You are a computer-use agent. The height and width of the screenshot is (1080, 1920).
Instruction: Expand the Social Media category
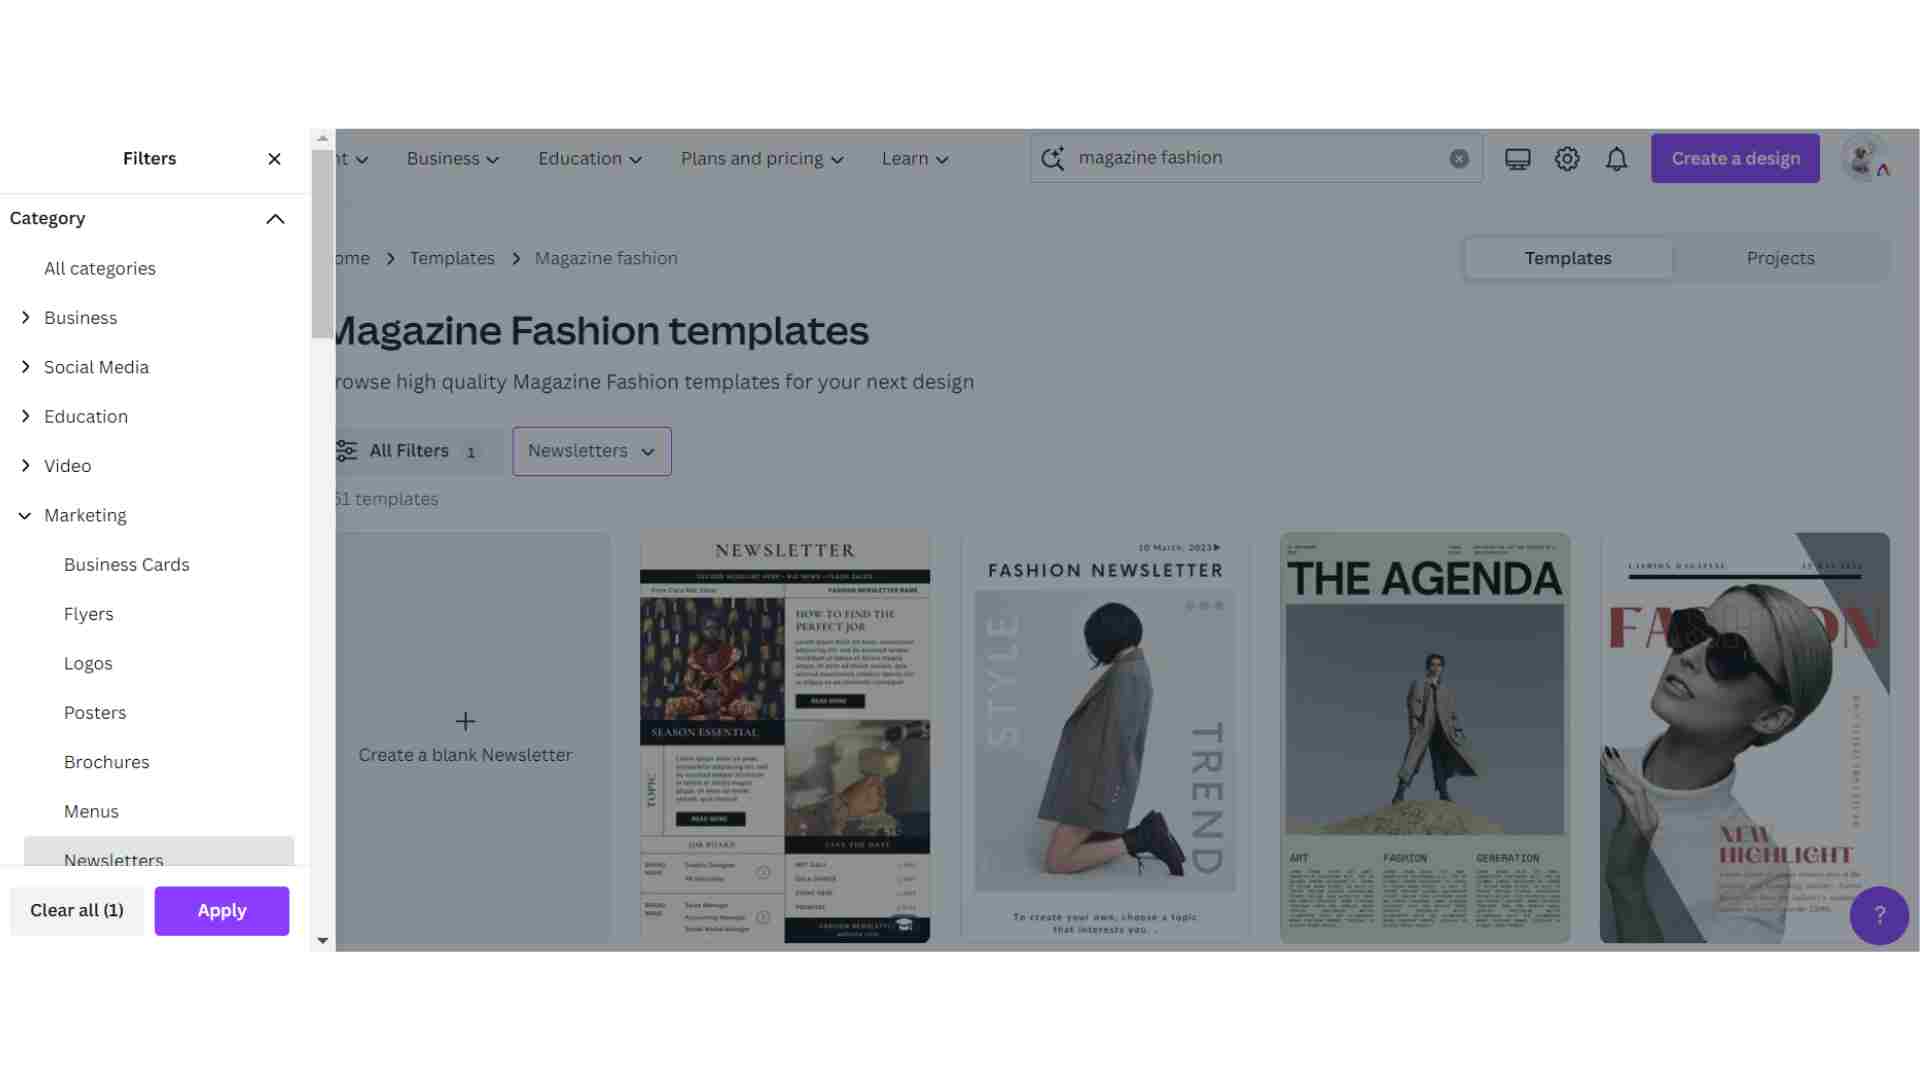tap(26, 367)
